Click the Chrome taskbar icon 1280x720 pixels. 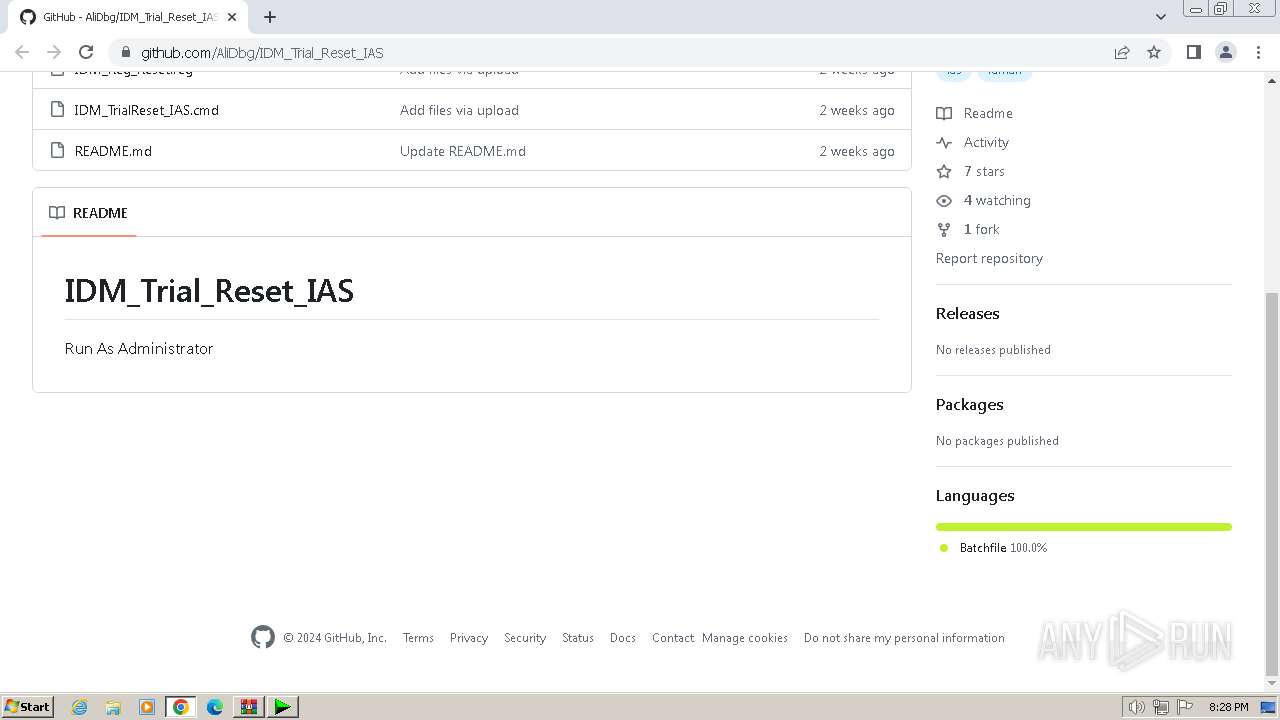181,707
